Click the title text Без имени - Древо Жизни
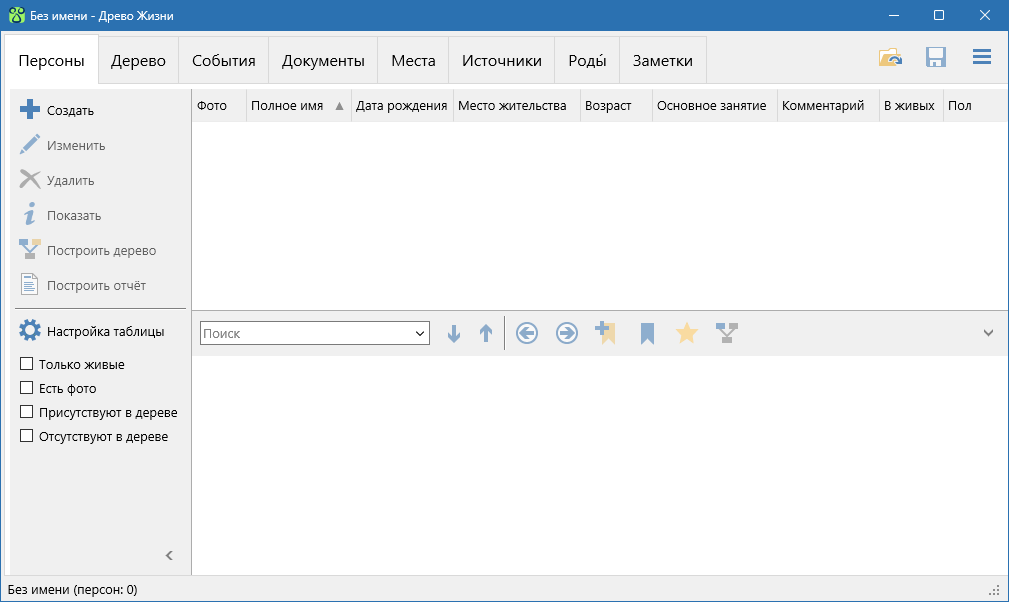 click(x=102, y=15)
